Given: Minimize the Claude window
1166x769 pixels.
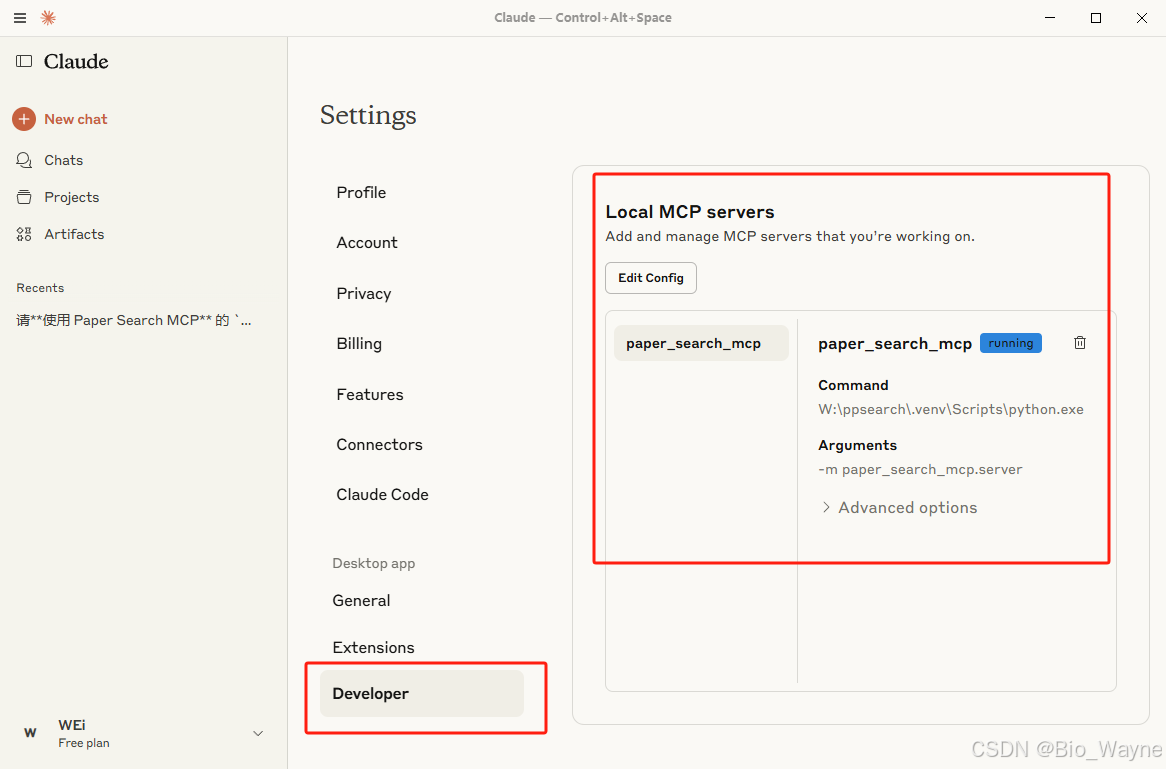Looking at the screenshot, I should [x=1050, y=18].
